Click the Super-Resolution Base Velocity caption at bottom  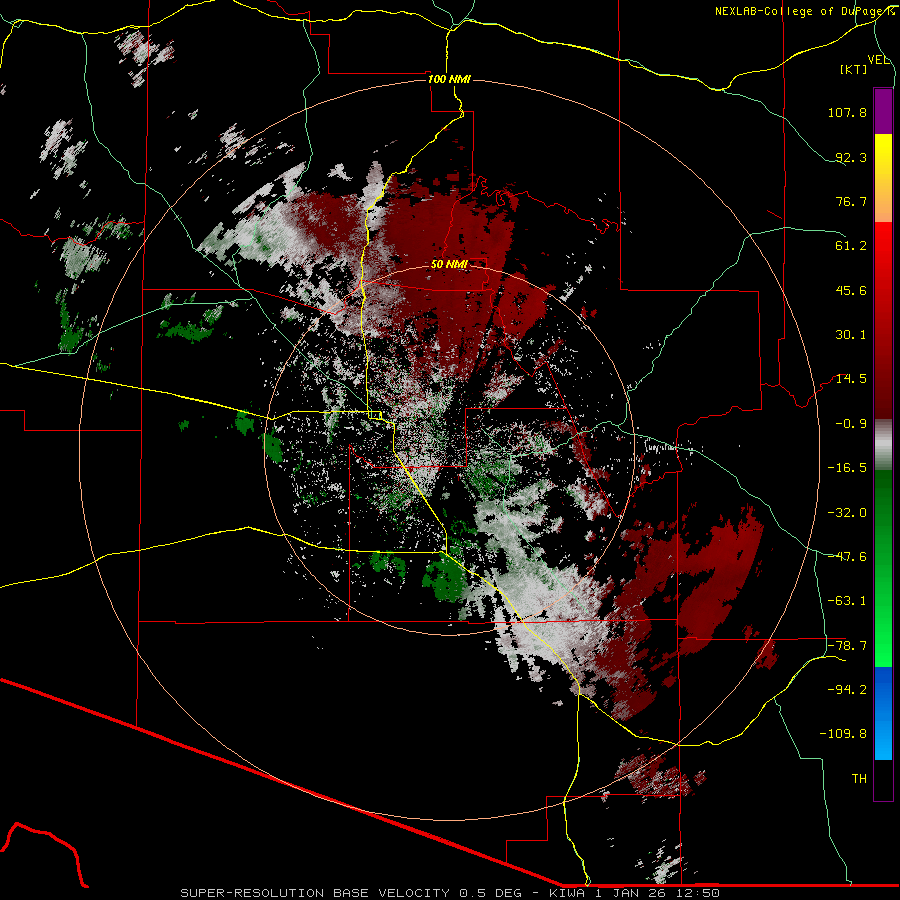click(x=449, y=893)
